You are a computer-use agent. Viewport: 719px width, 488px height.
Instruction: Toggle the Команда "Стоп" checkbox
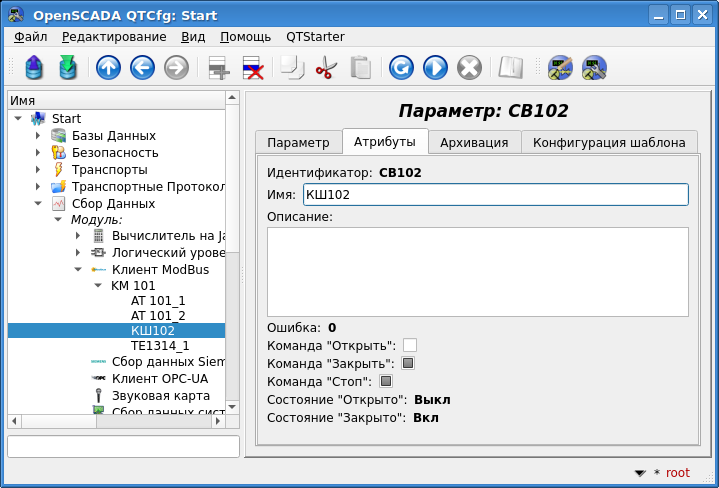pos(386,381)
